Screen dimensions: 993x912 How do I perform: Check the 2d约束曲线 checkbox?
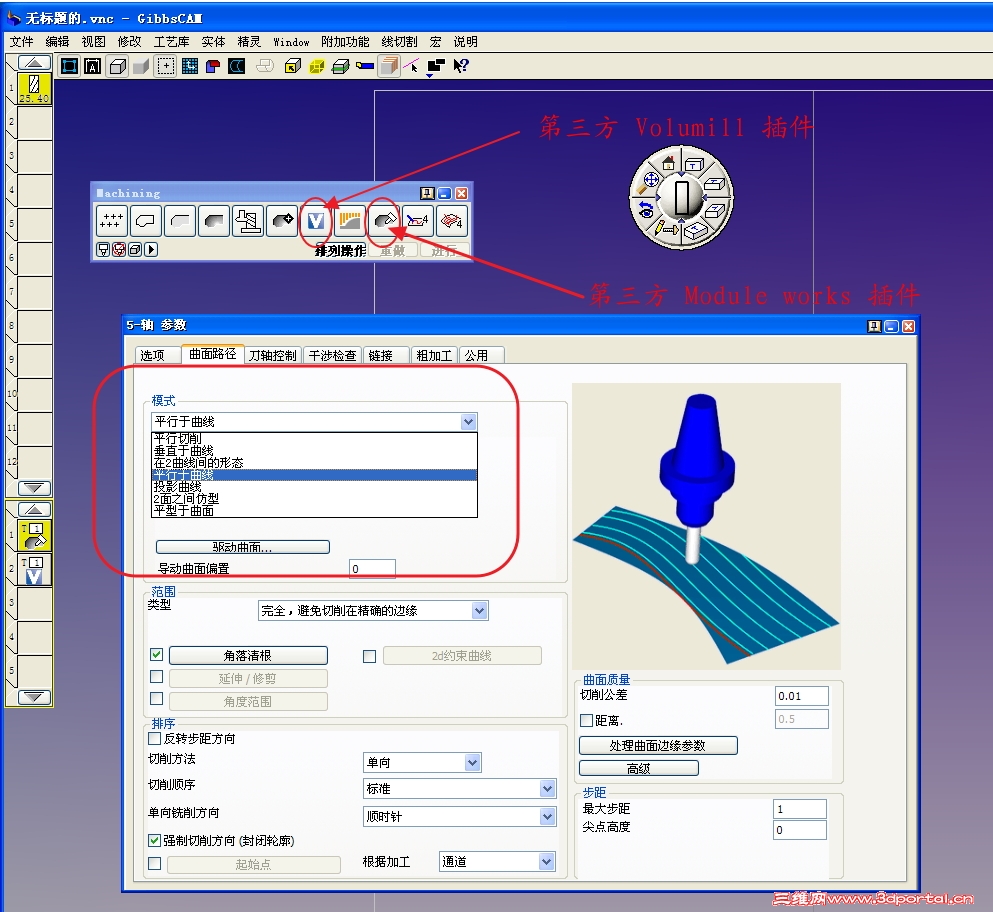coord(369,656)
